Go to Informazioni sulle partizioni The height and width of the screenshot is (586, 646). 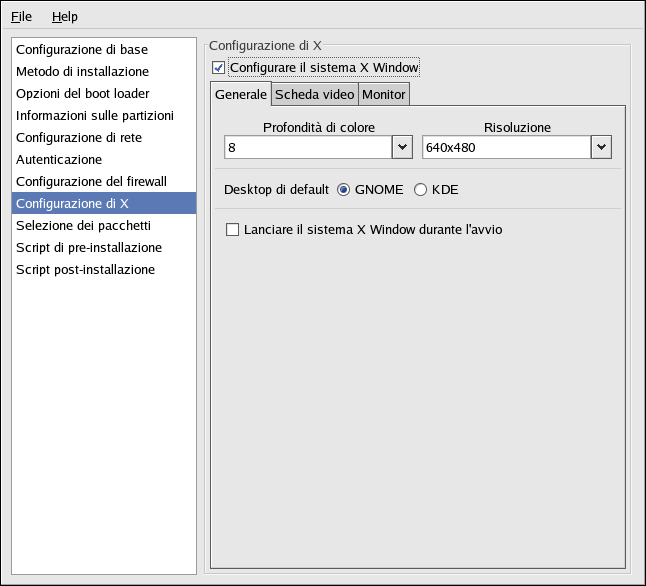[x=95, y=116]
